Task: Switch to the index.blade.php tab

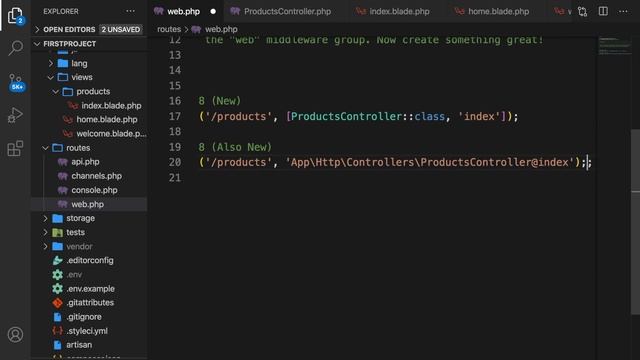Action: pyautogui.click(x=399, y=11)
